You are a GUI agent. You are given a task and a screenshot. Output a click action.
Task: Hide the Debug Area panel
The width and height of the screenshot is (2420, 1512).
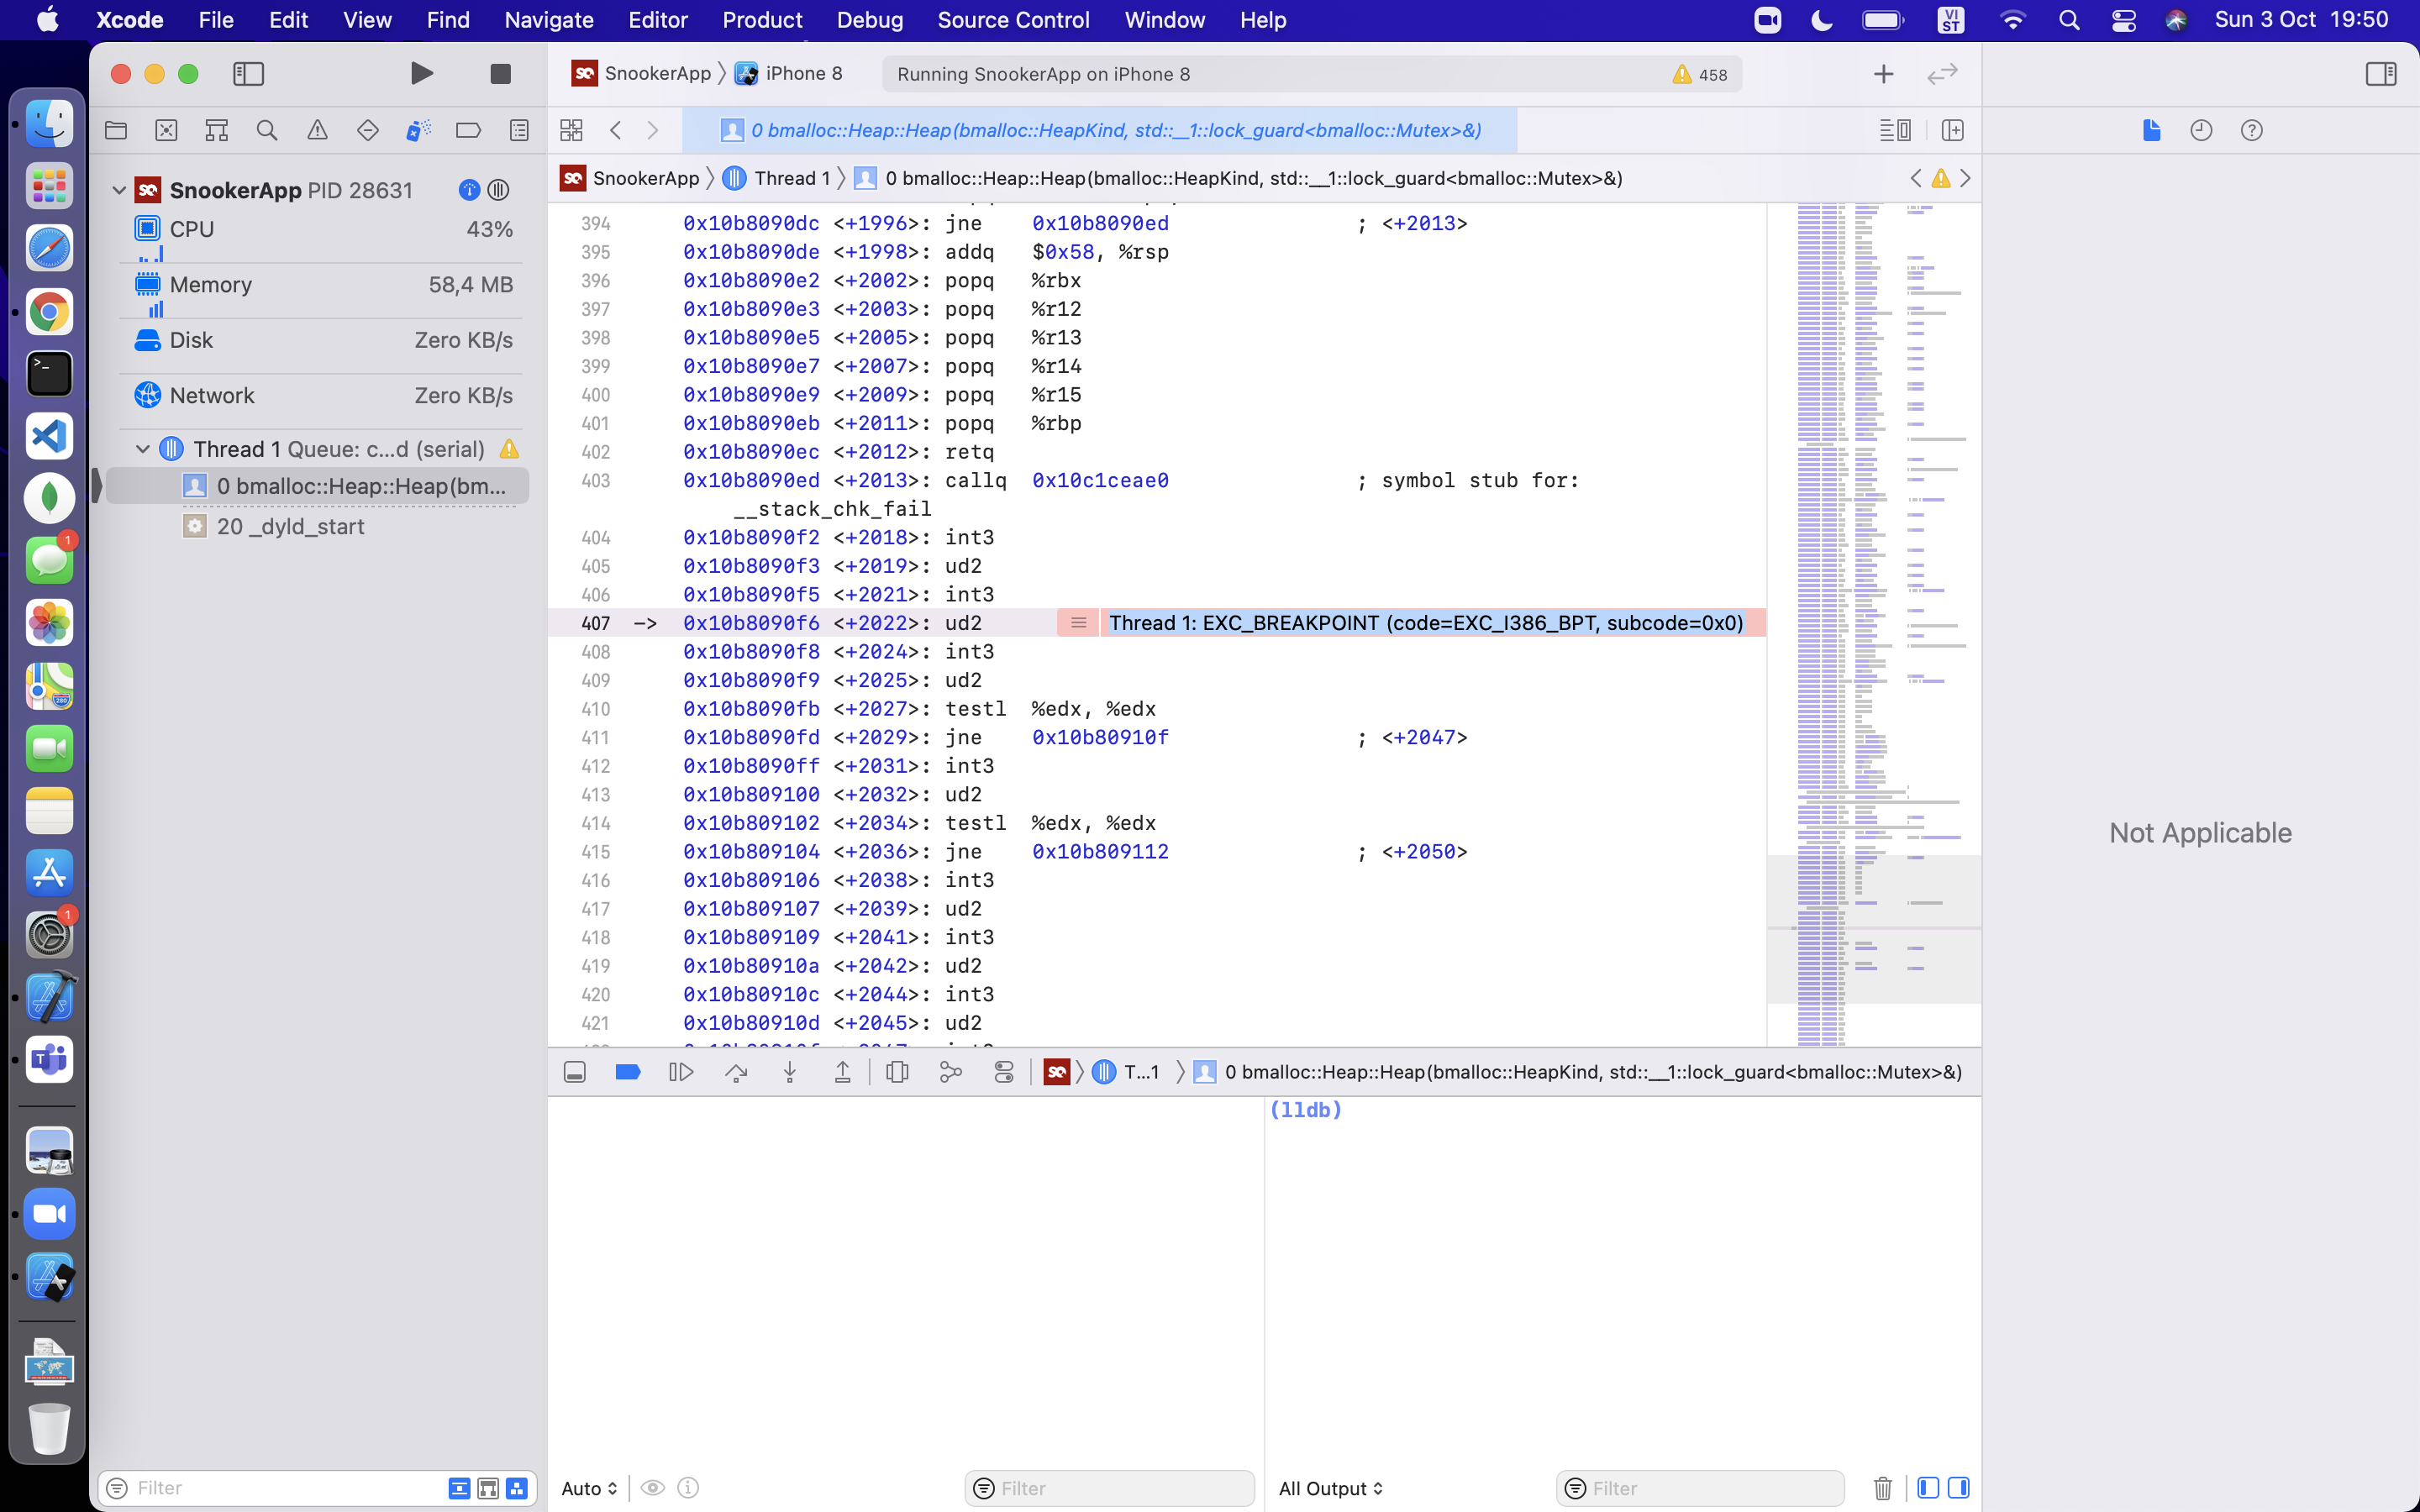point(575,1071)
